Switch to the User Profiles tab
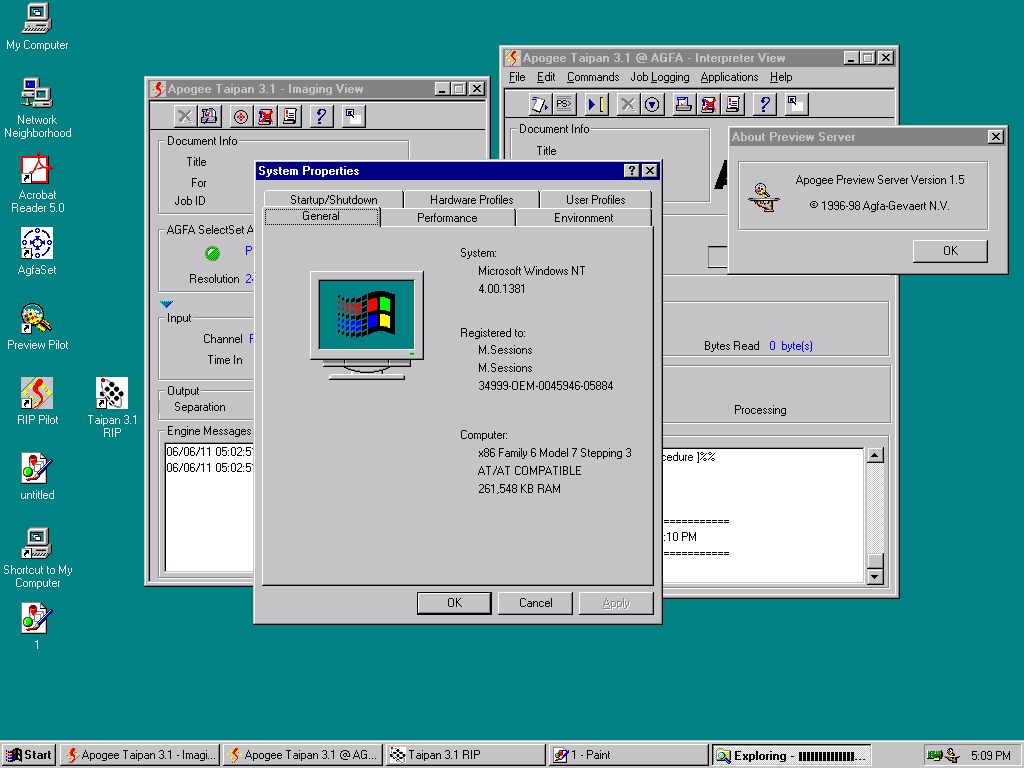This screenshot has width=1024, height=768. pos(596,199)
